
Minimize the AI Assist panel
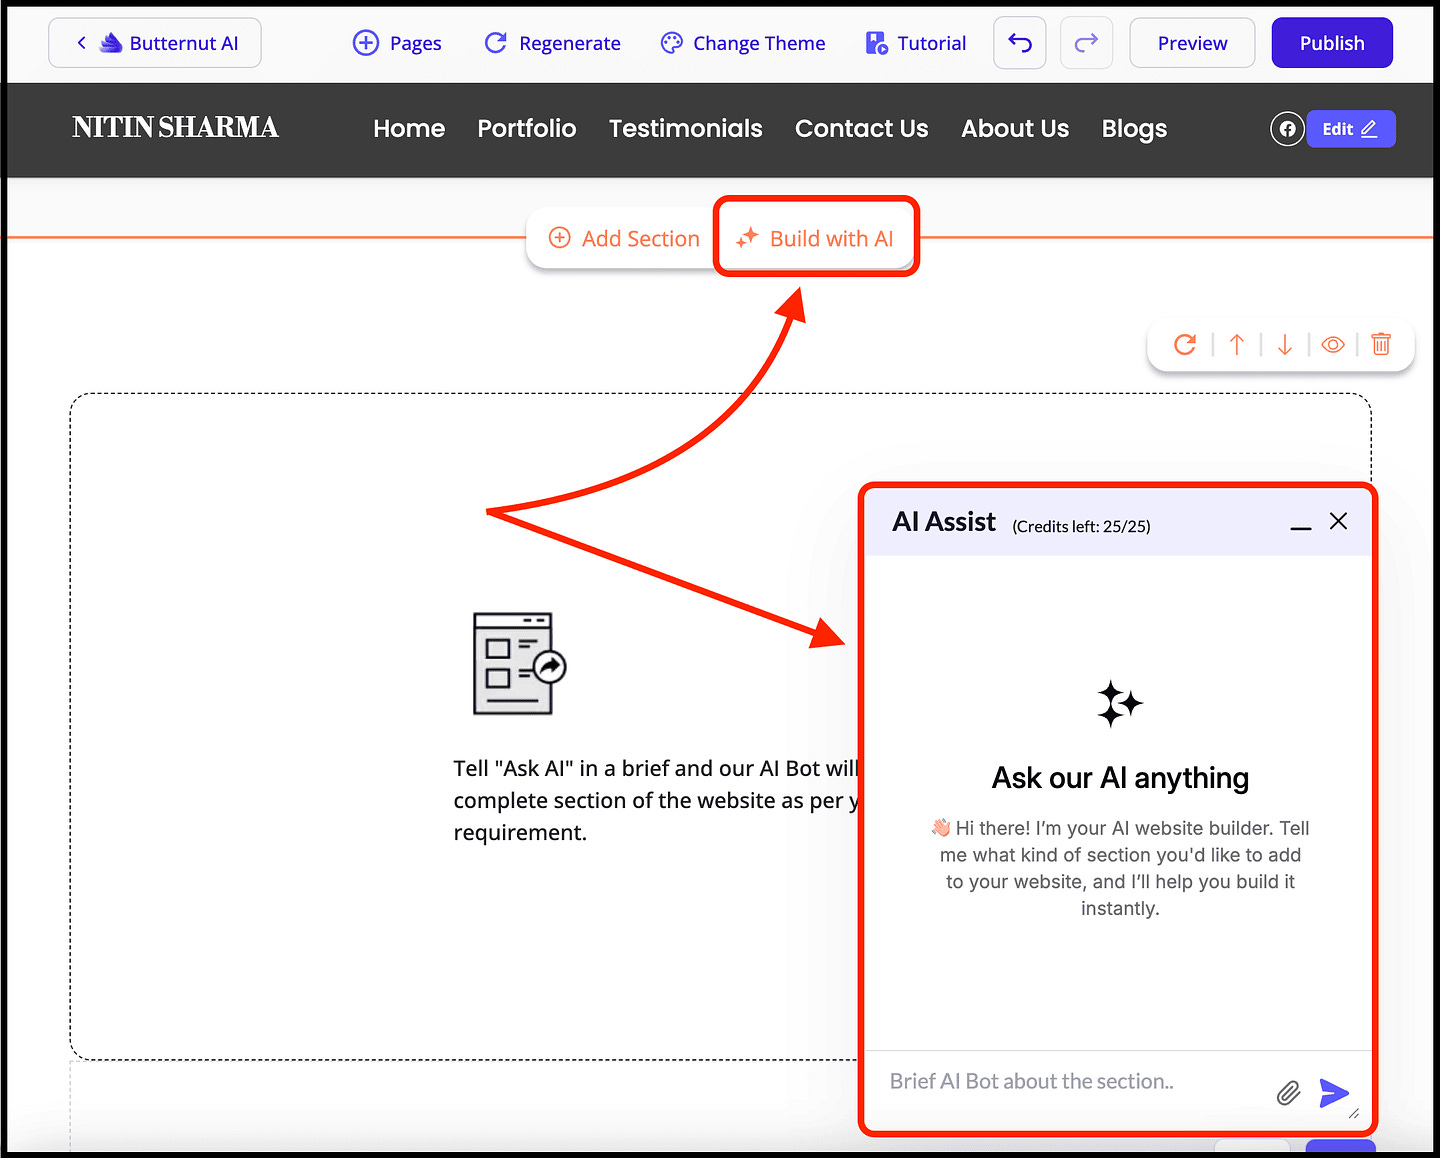[1300, 526]
